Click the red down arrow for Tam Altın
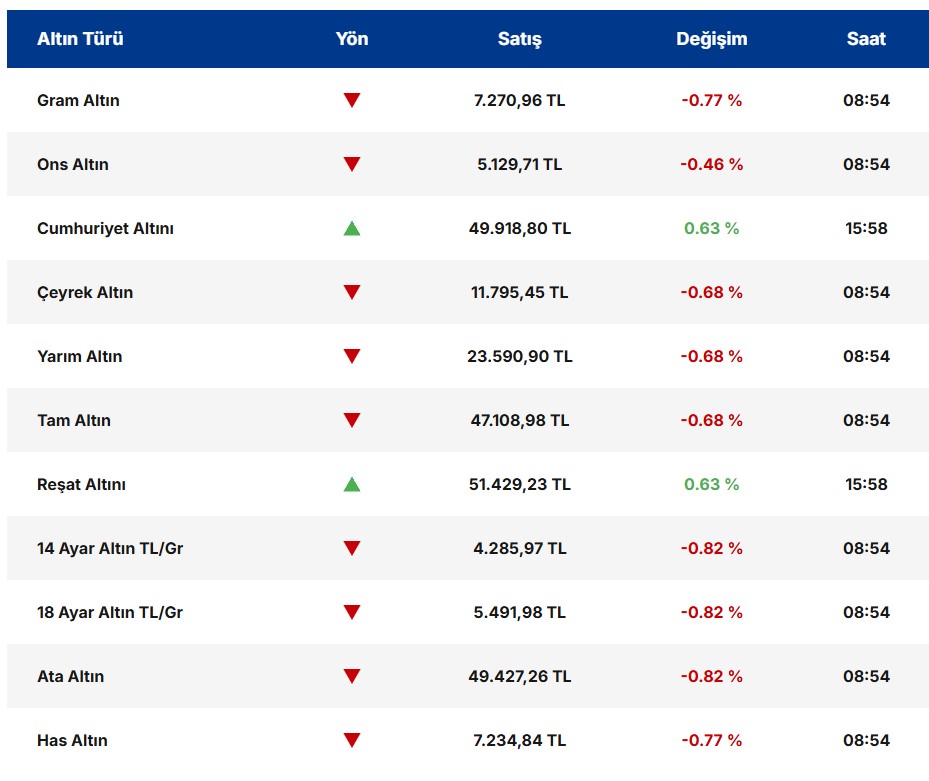The width and height of the screenshot is (929, 781). point(351,420)
